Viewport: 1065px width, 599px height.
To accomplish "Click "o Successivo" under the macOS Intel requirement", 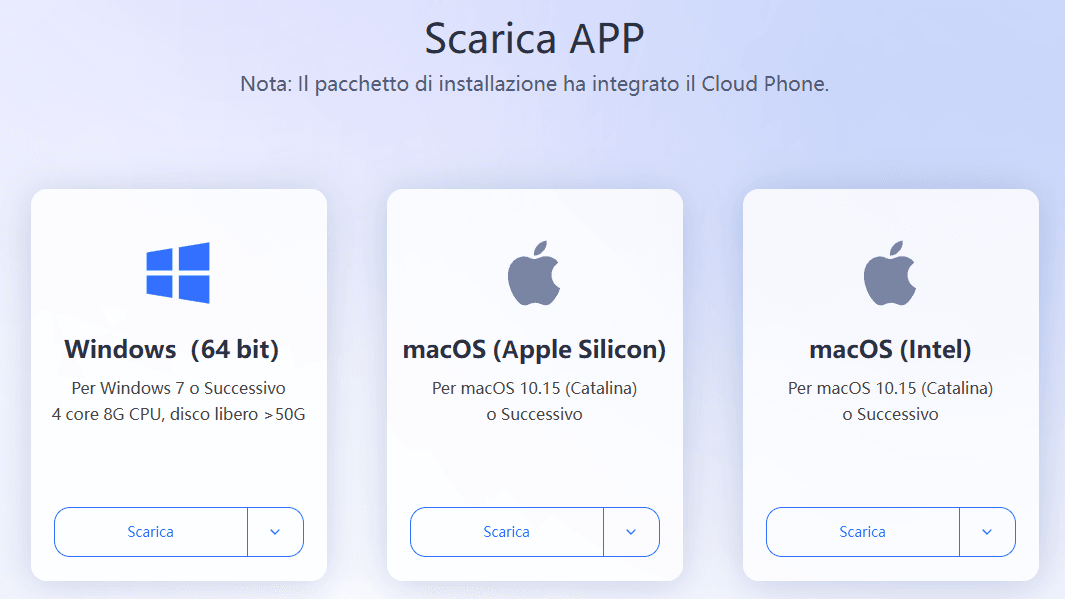I will point(890,414).
